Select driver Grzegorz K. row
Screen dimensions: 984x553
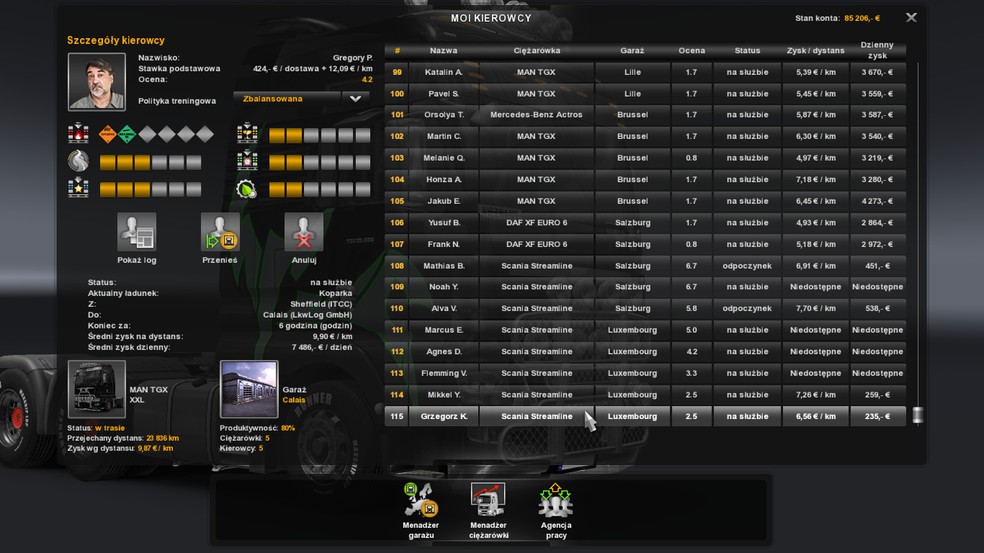pyautogui.click(x=645, y=416)
